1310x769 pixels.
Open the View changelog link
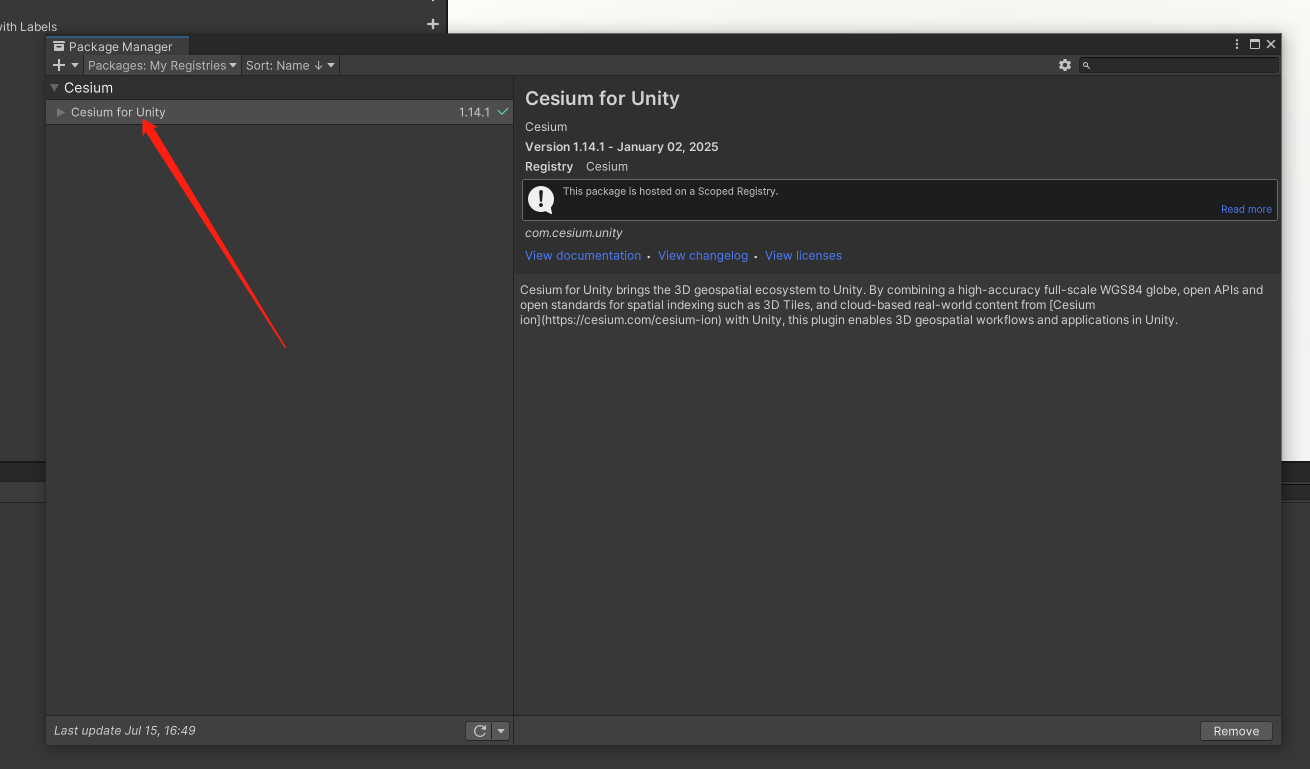coord(703,255)
